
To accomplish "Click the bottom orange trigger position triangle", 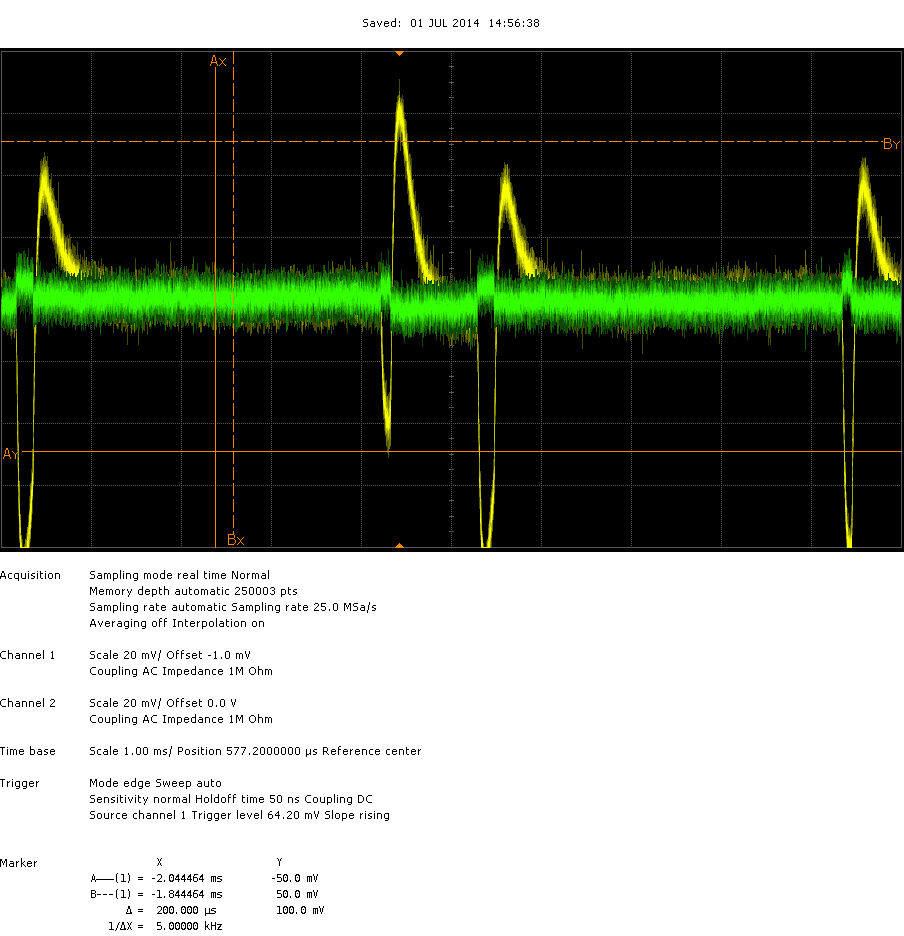I will click(399, 546).
